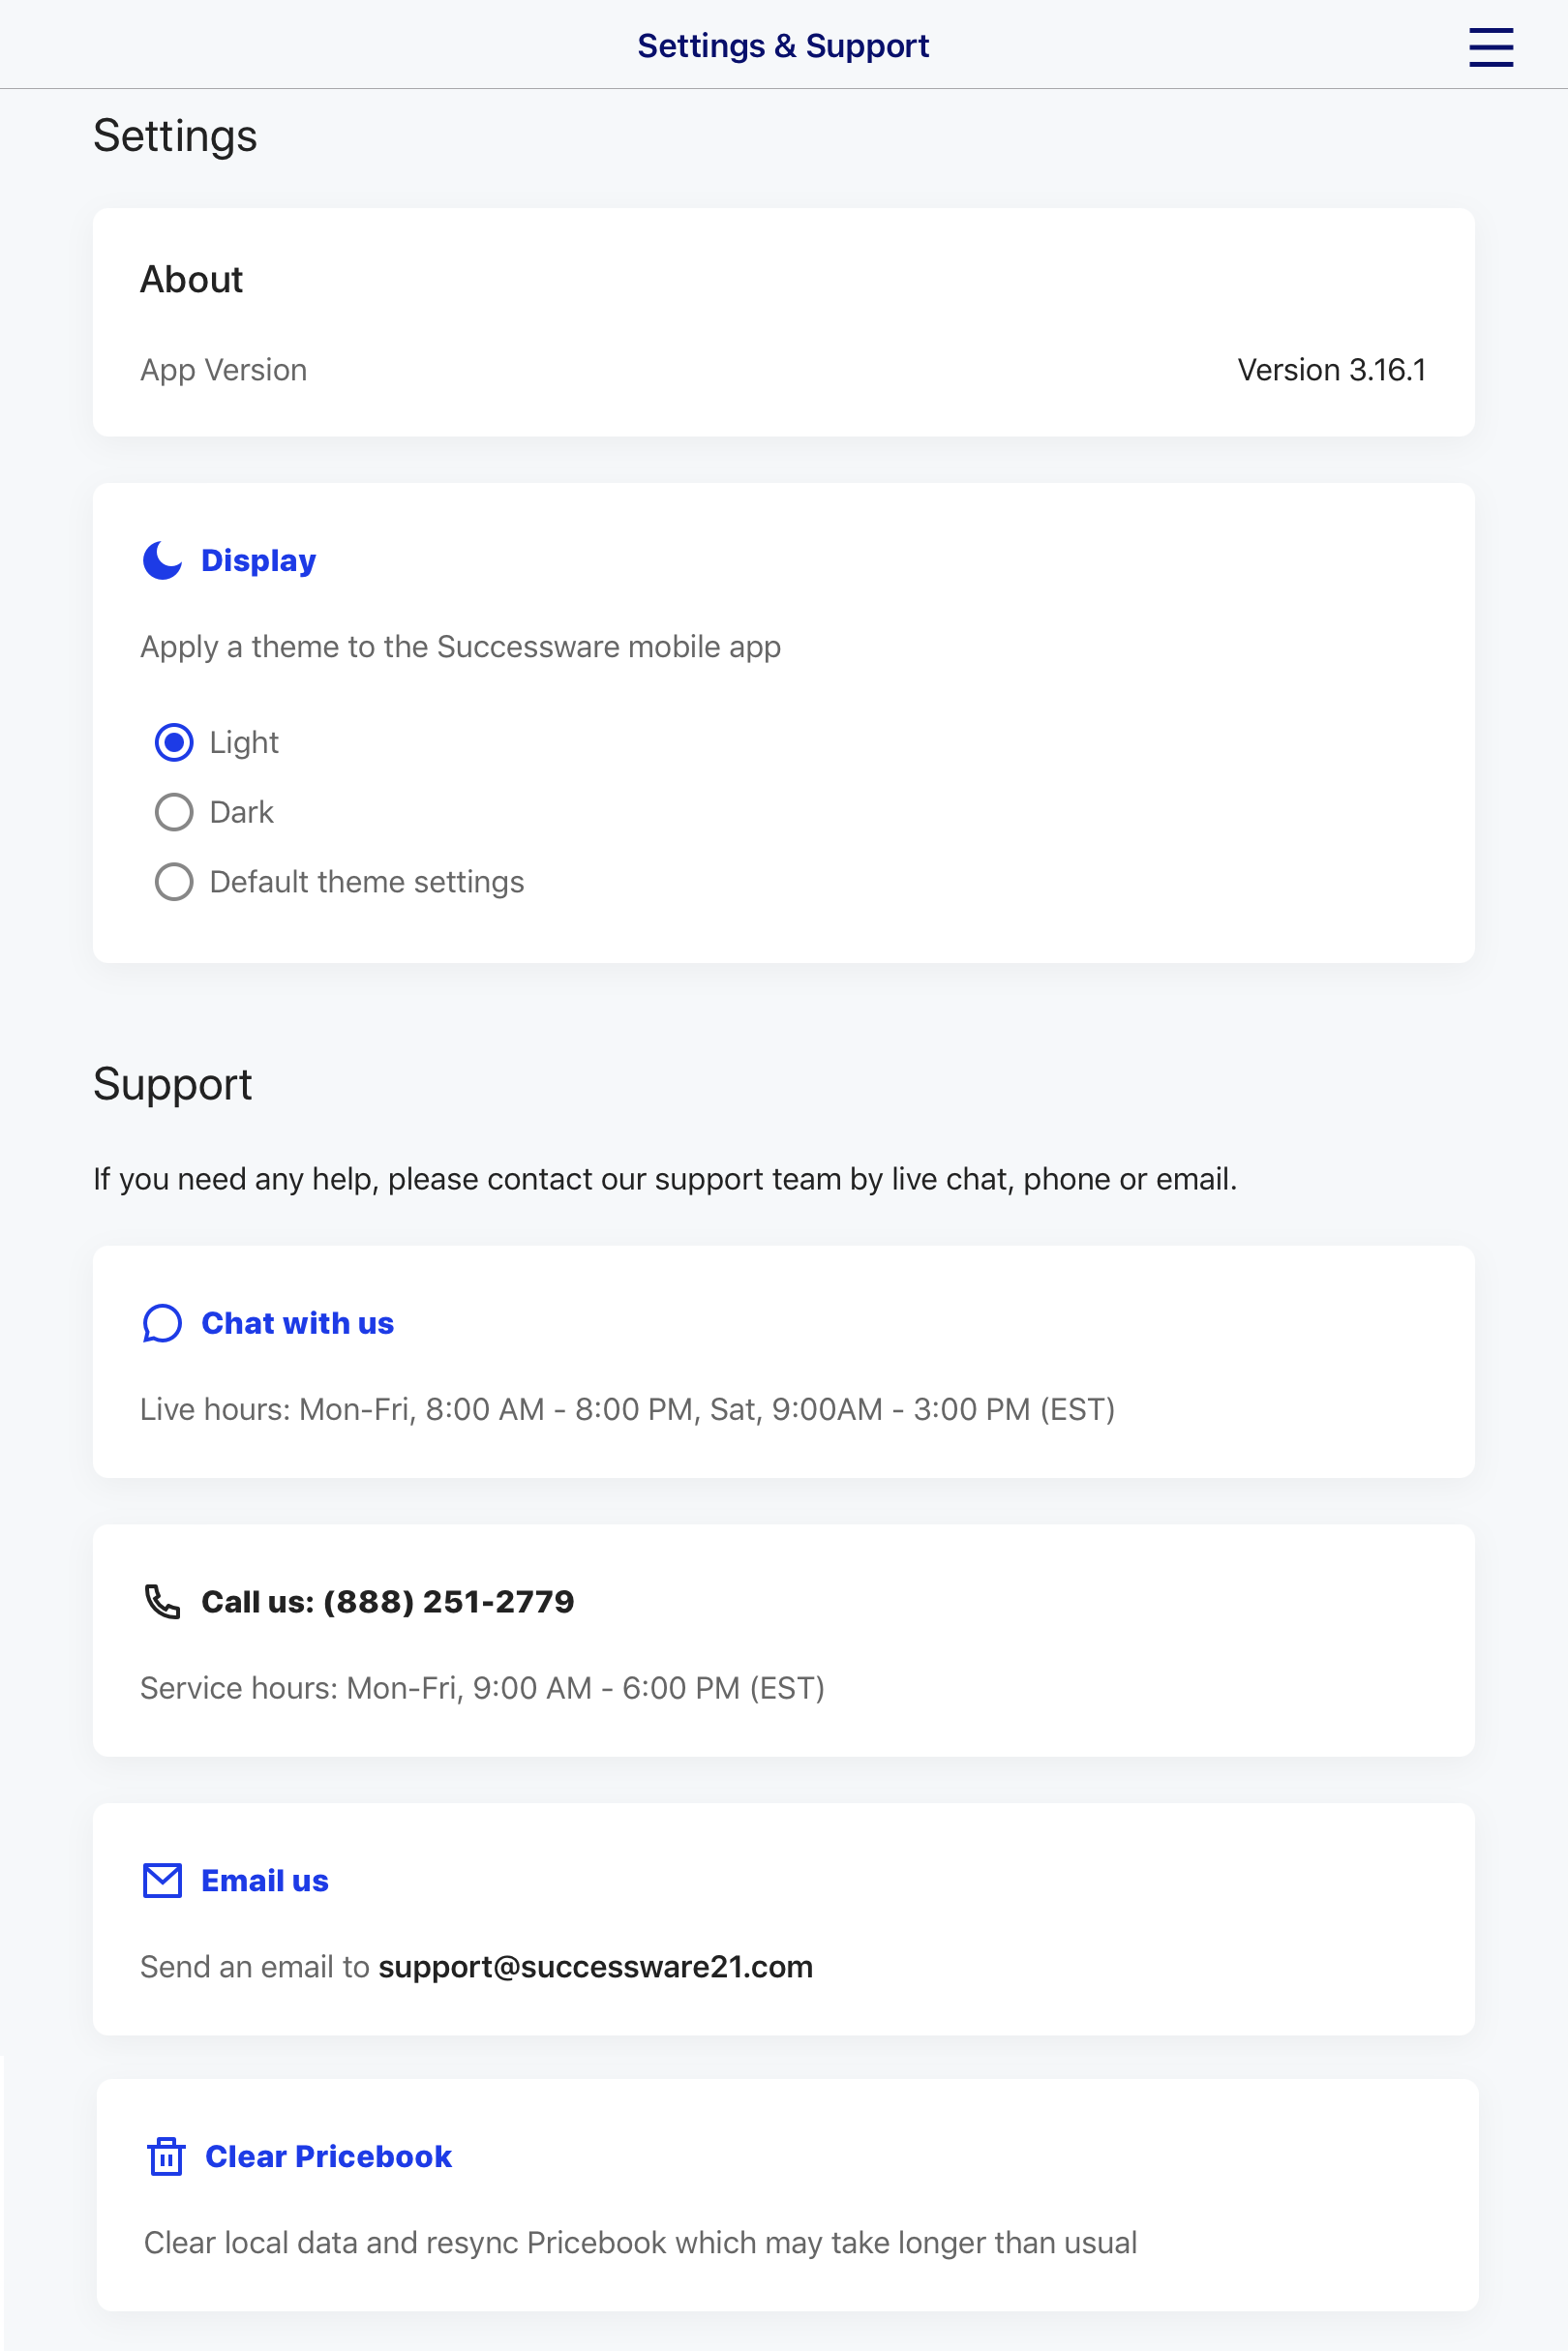Tap the chat live hours description
This screenshot has height=2351, width=1568.
click(x=627, y=1409)
